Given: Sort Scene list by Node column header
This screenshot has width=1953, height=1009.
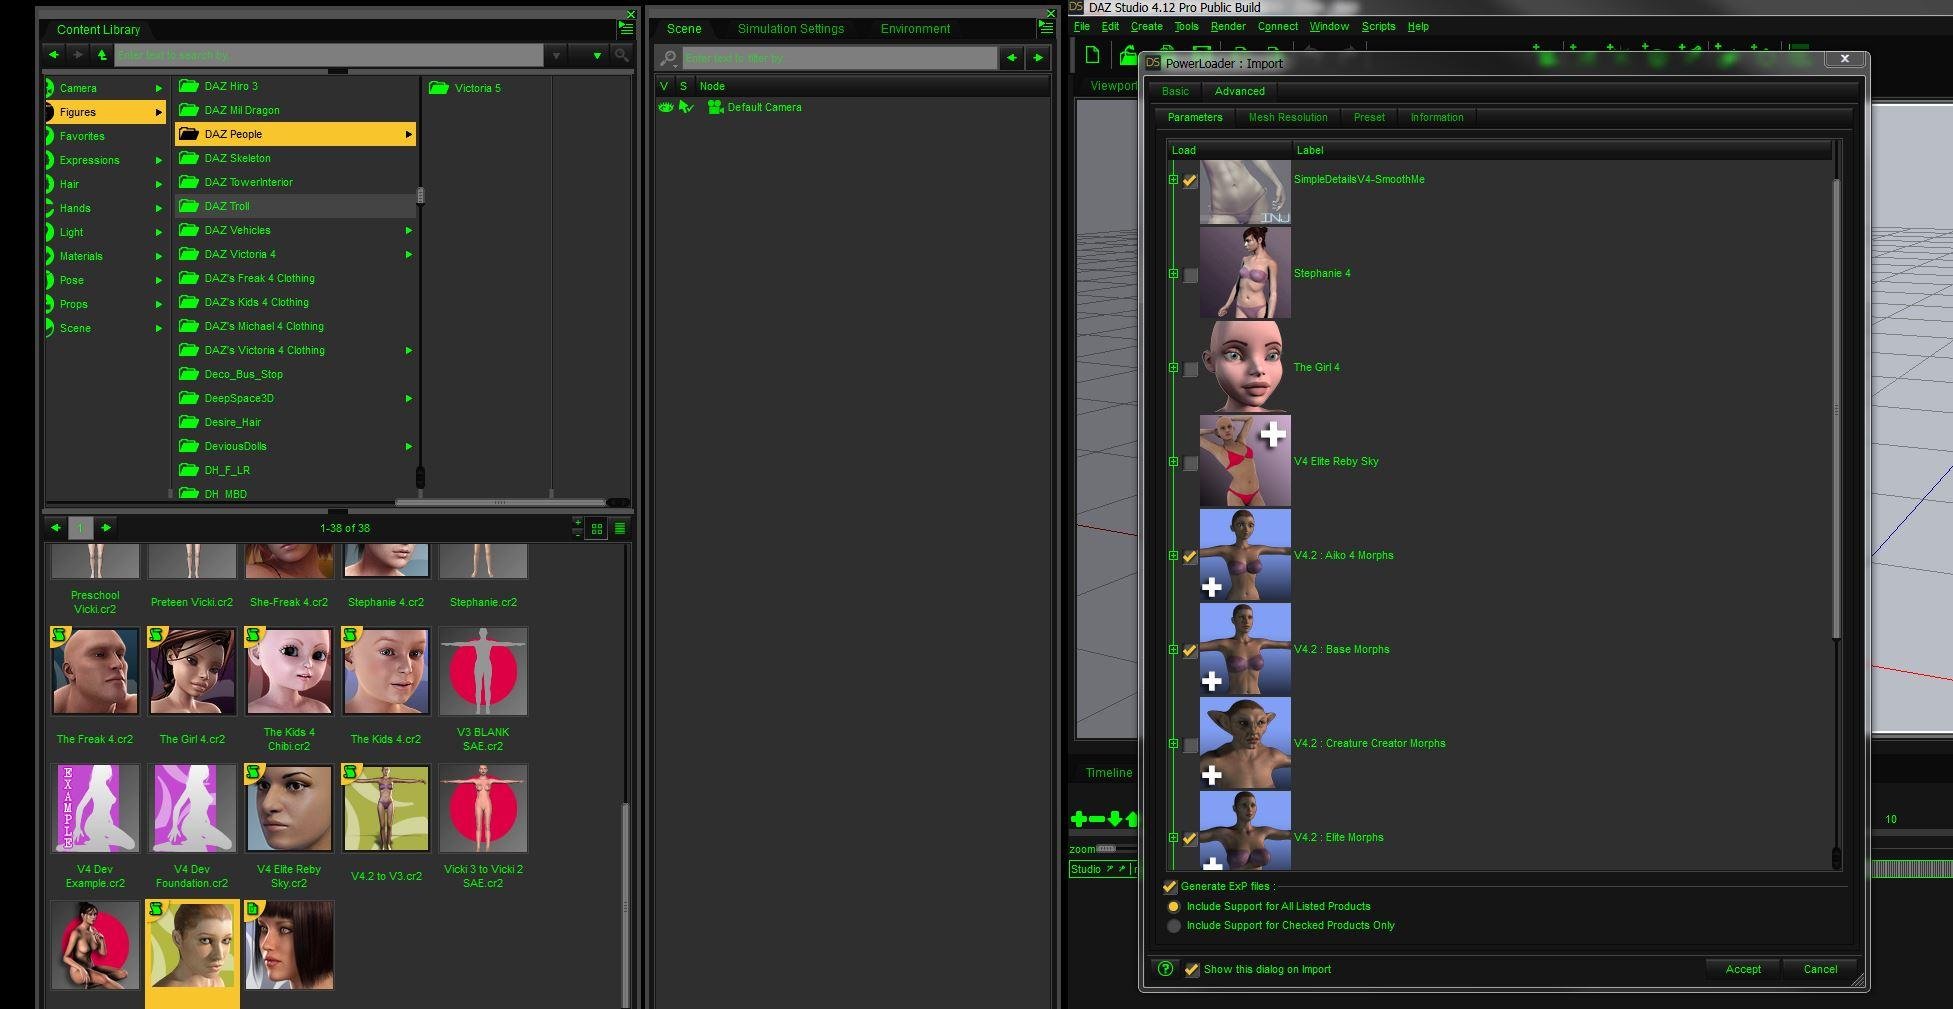Looking at the screenshot, I should tap(872, 86).
